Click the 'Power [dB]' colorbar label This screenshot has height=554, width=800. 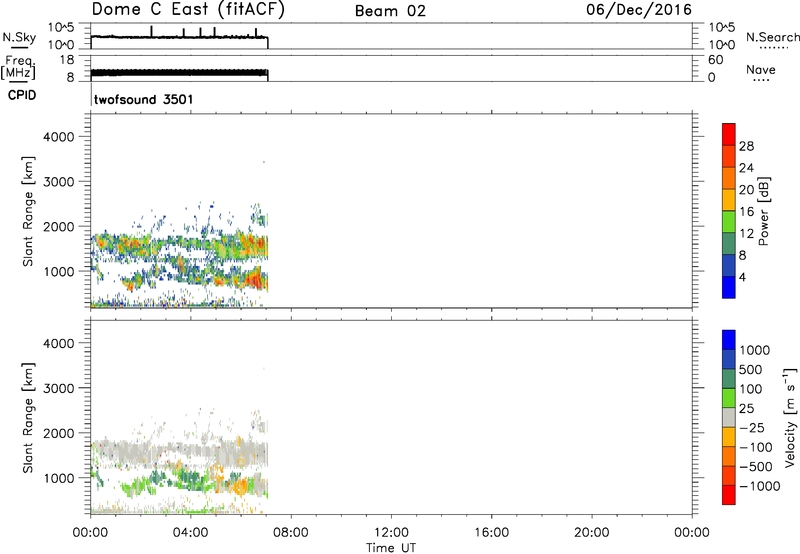pos(764,211)
